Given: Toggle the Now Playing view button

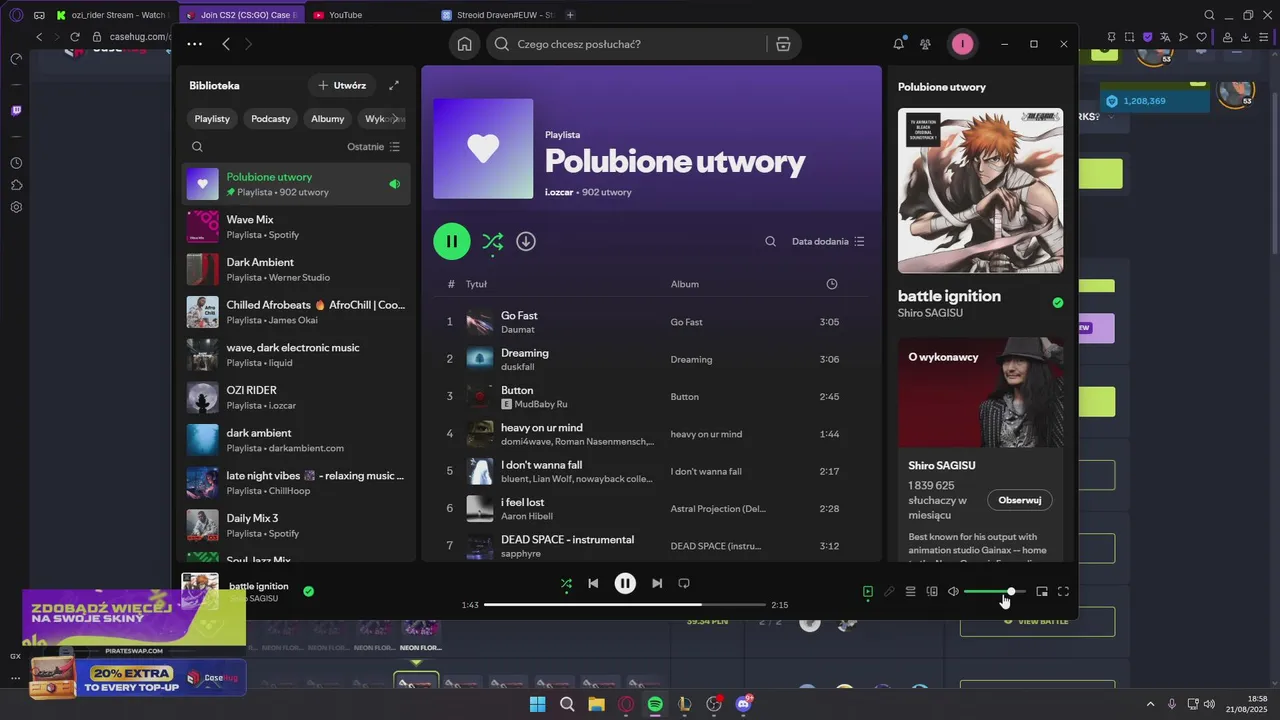Looking at the screenshot, I should tap(868, 592).
